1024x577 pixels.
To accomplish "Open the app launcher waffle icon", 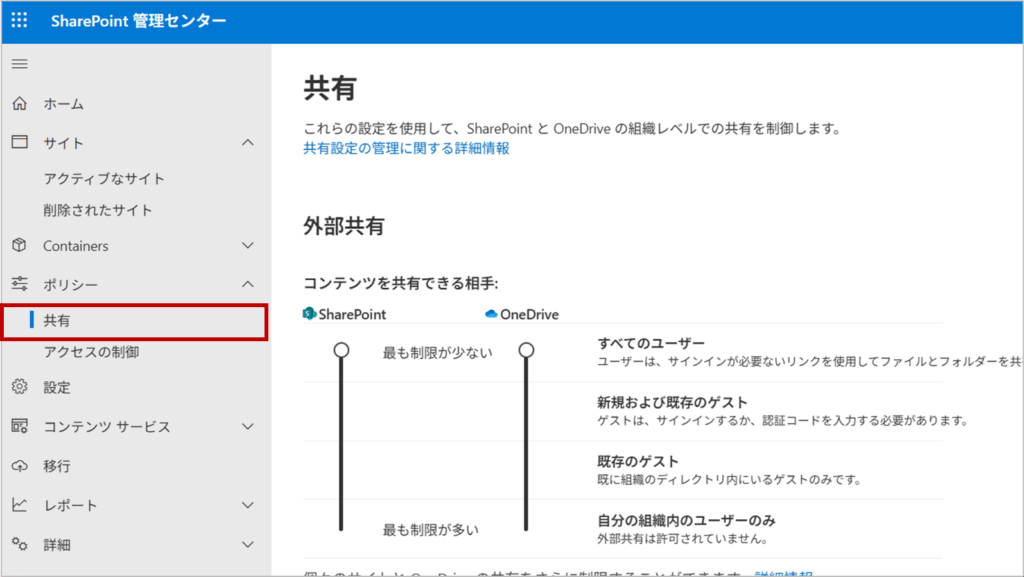I will 20,20.
